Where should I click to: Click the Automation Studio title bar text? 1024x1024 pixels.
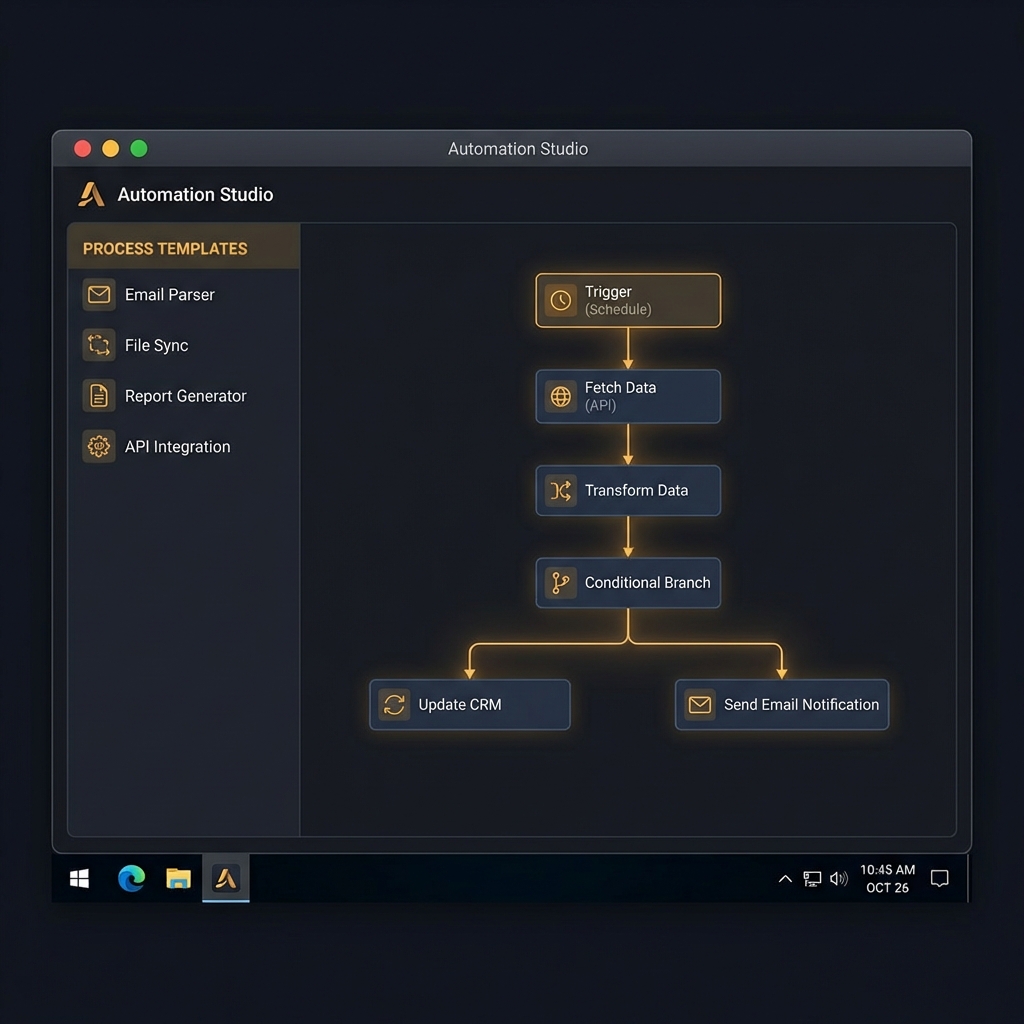pos(517,148)
